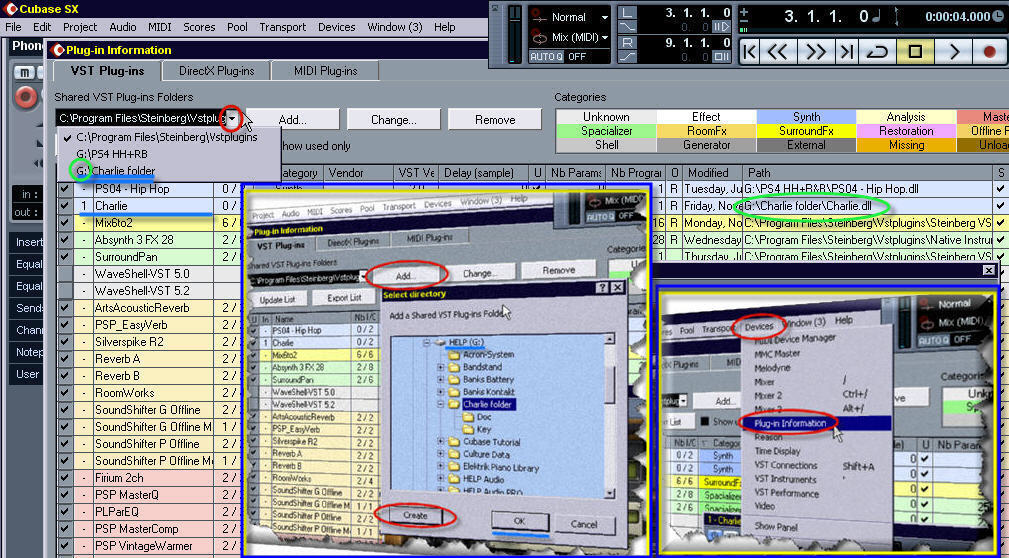Switch to the MIDI Plug-ins tab

click(325, 71)
